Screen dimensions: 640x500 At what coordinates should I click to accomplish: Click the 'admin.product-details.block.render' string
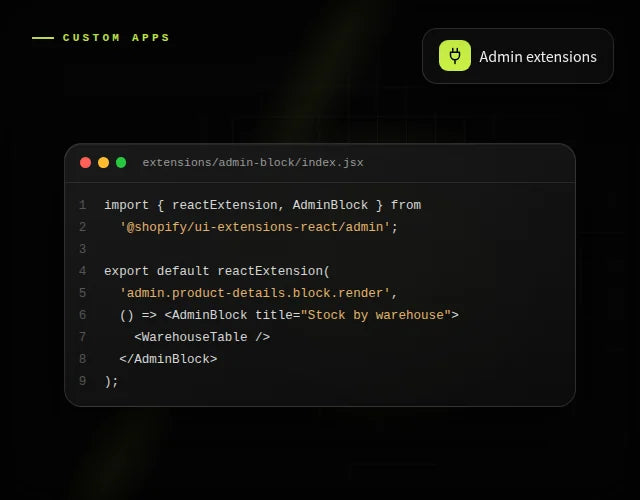(x=254, y=293)
